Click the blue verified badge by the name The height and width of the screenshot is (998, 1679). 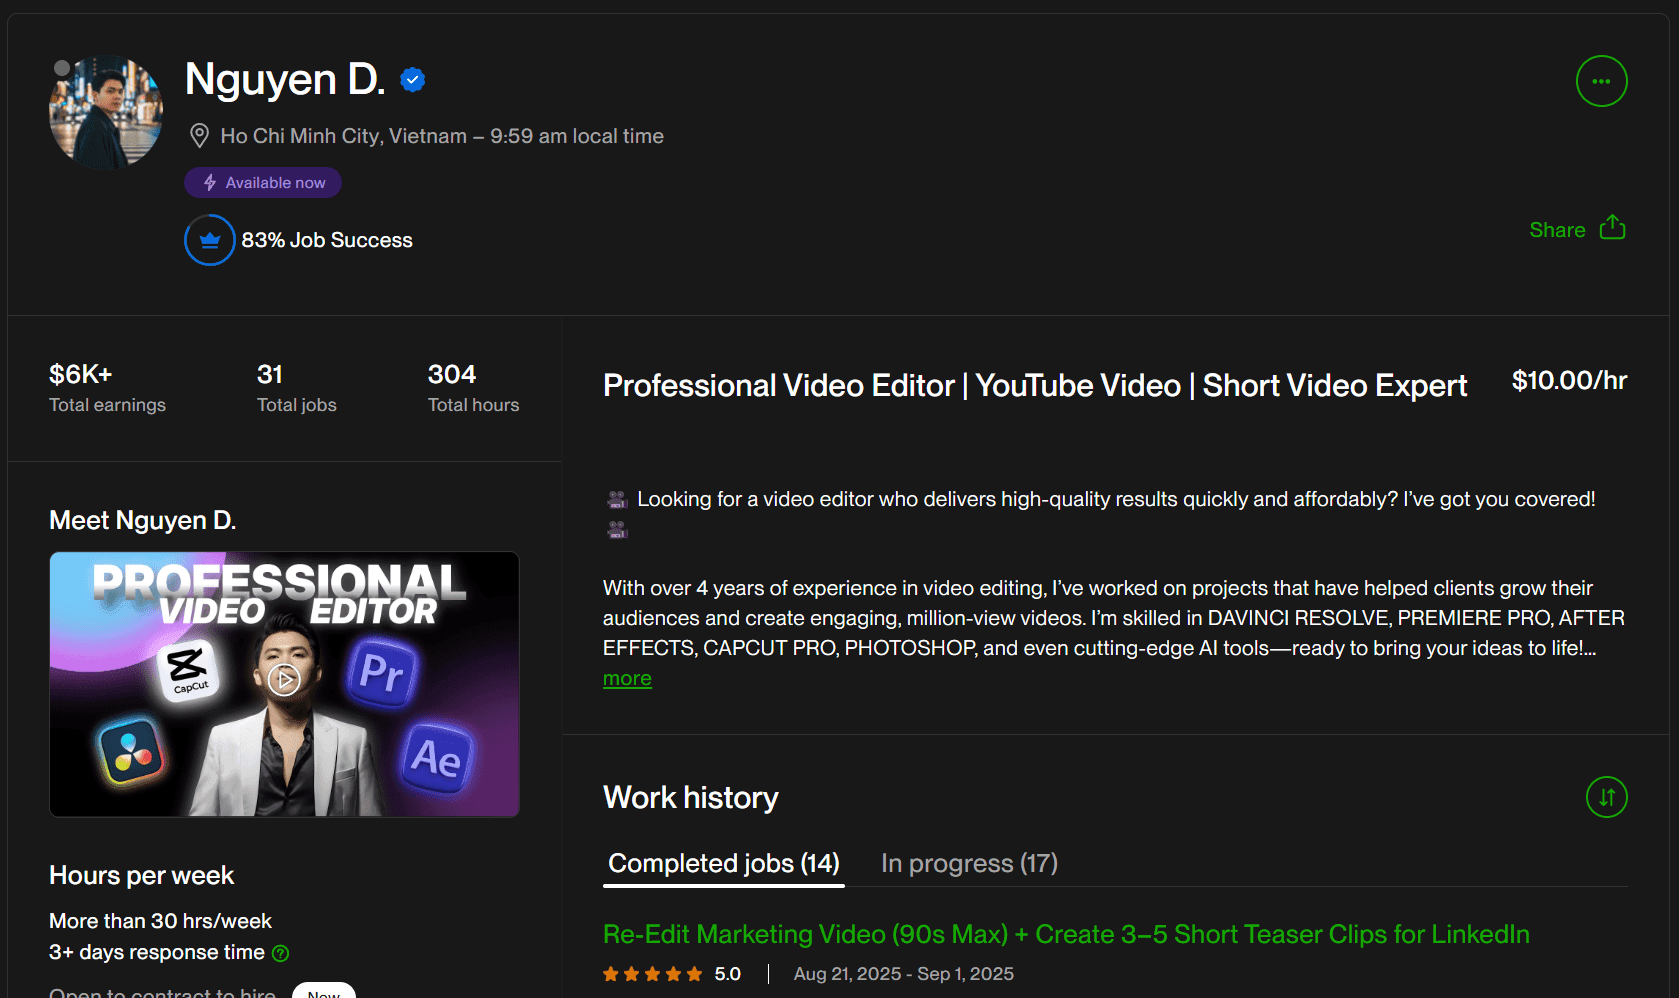(413, 80)
